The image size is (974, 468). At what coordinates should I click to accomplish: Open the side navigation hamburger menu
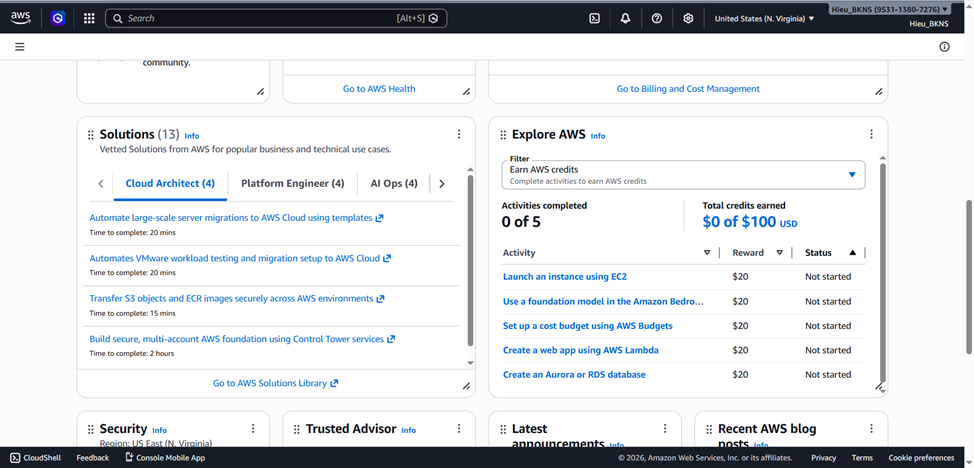pos(20,47)
